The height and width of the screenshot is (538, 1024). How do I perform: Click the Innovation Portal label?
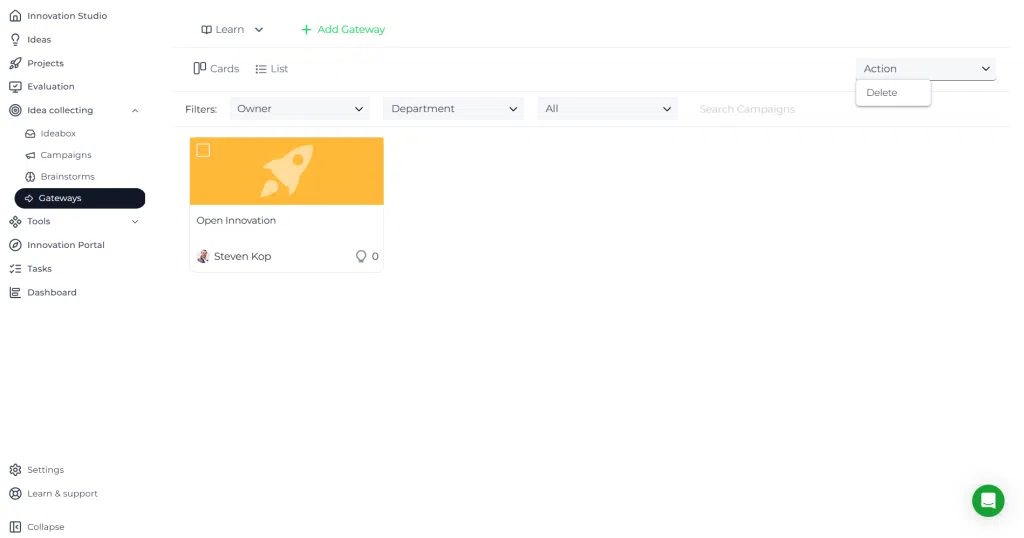tap(66, 245)
